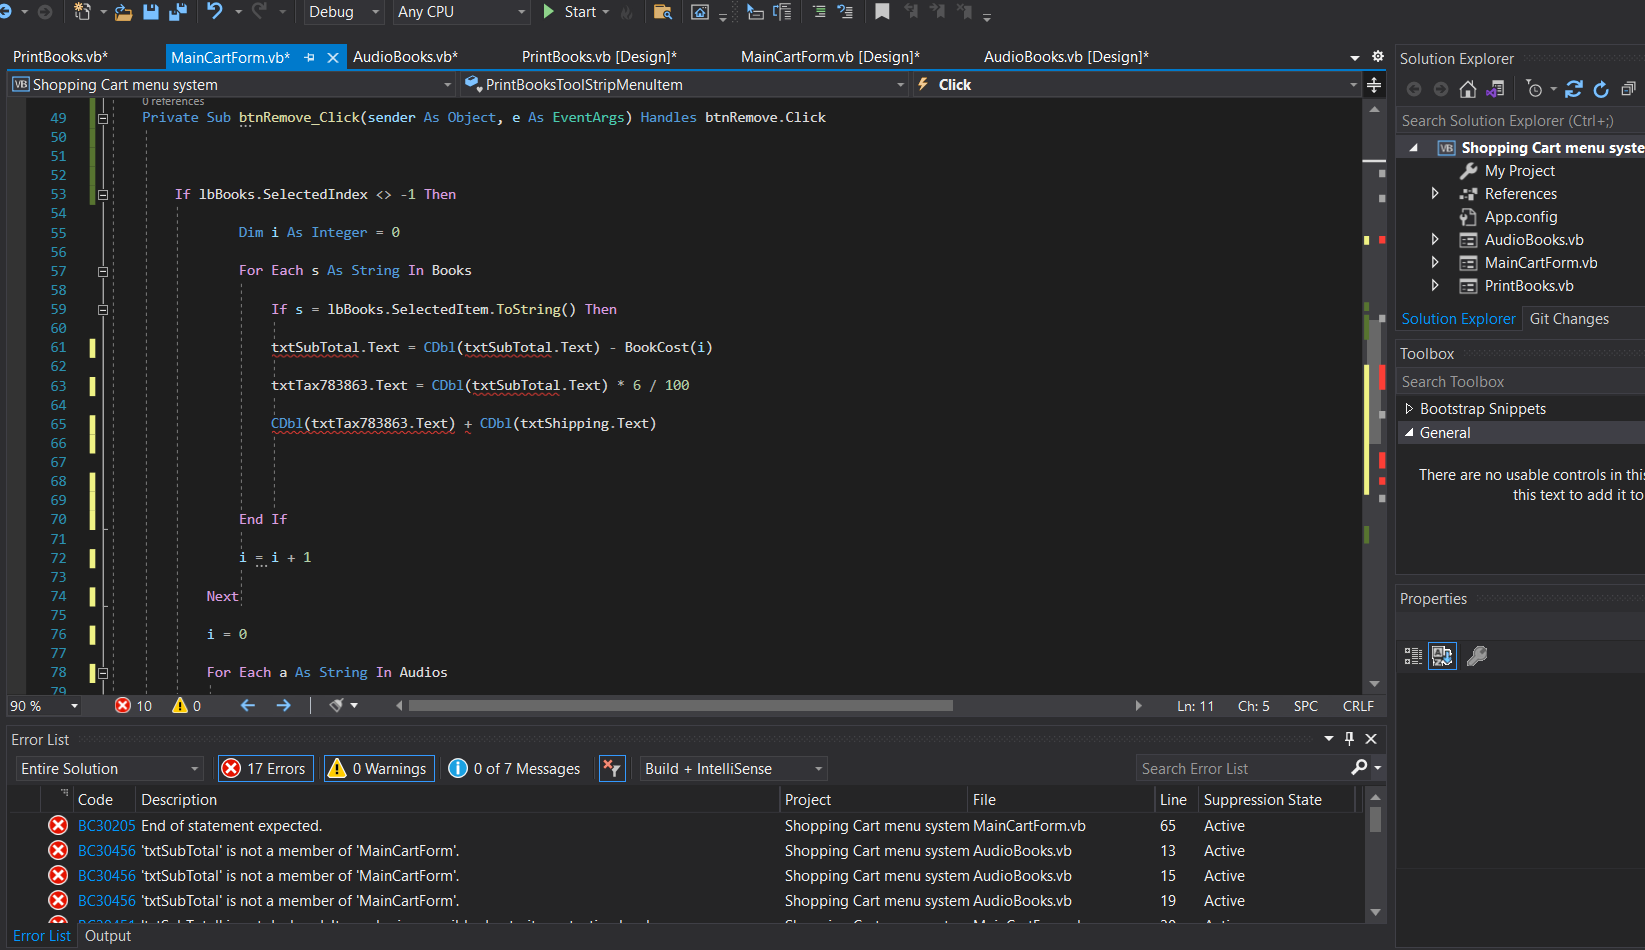Collapse btnRemove_Click Sub outlining toggle on line 49
The image size is (1645, 950).
103,118
